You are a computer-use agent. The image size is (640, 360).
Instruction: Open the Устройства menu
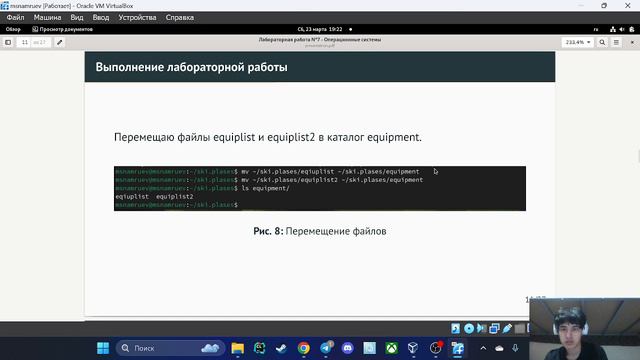click(137, 18)
